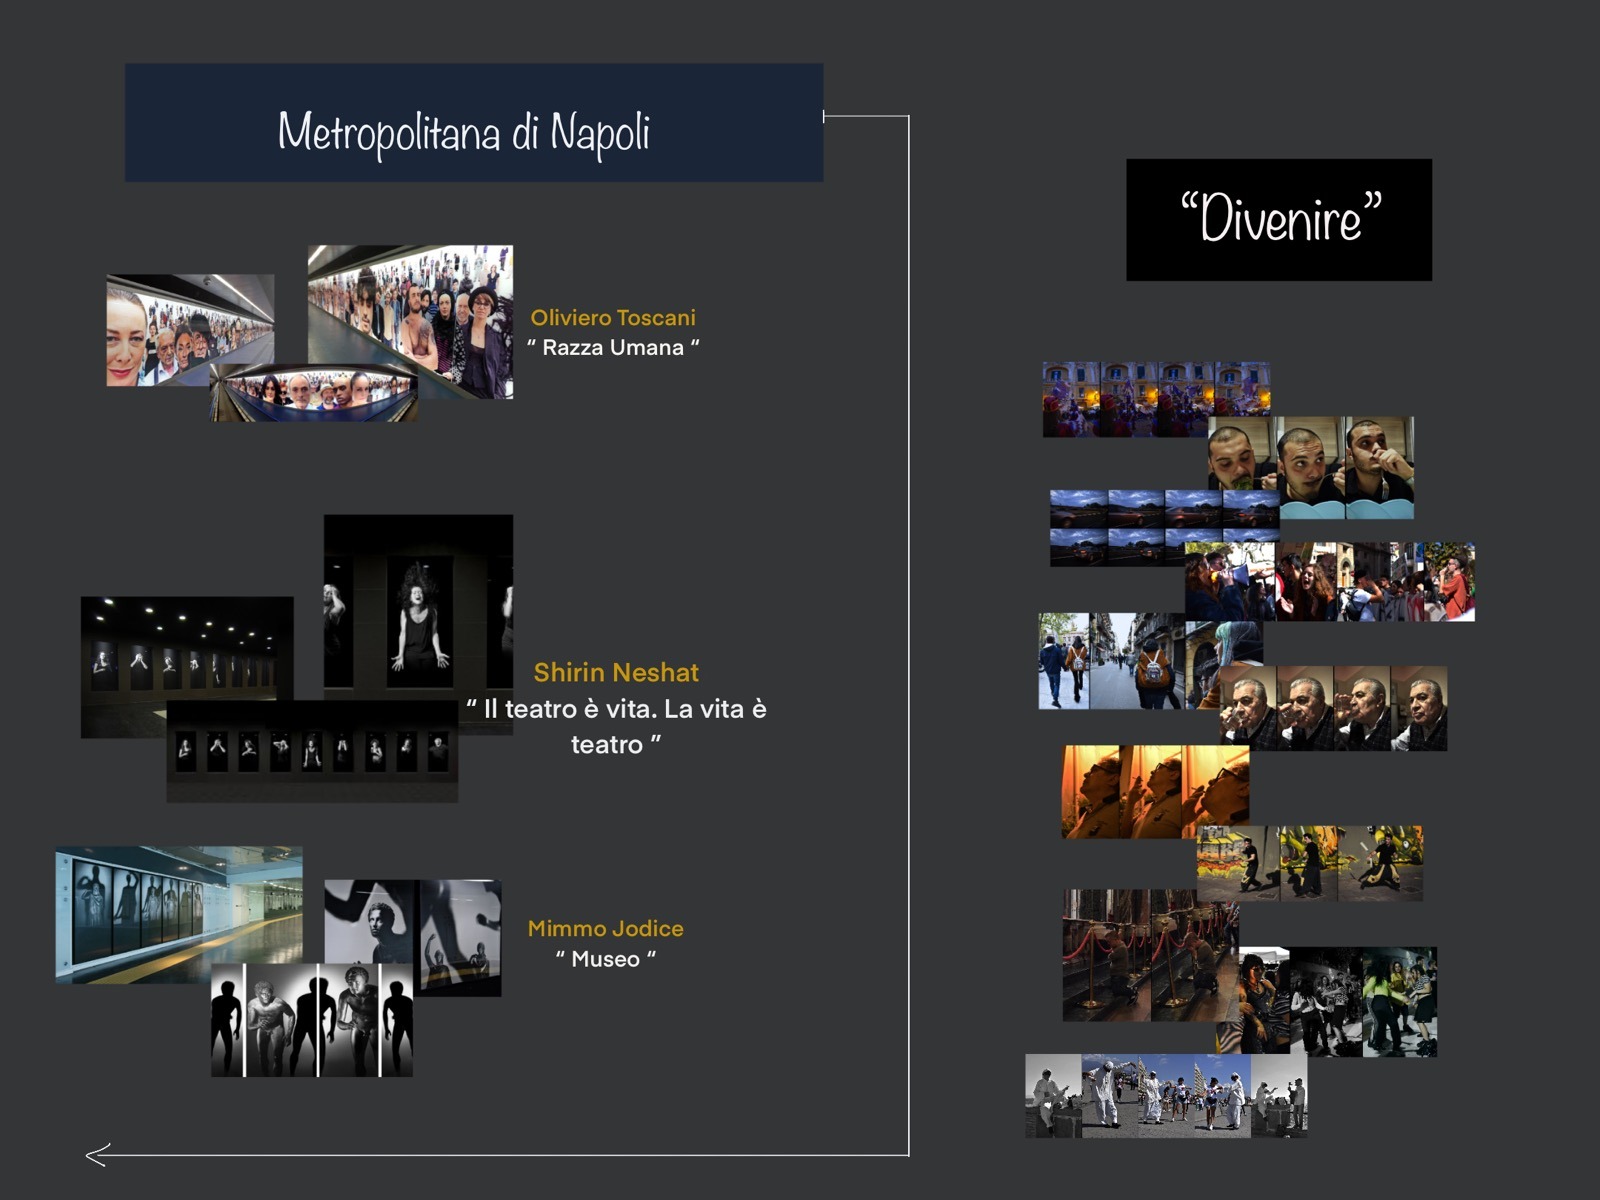
Task: Select the 'Oliviero Toscani' name label
Action: tap(613, 318)
